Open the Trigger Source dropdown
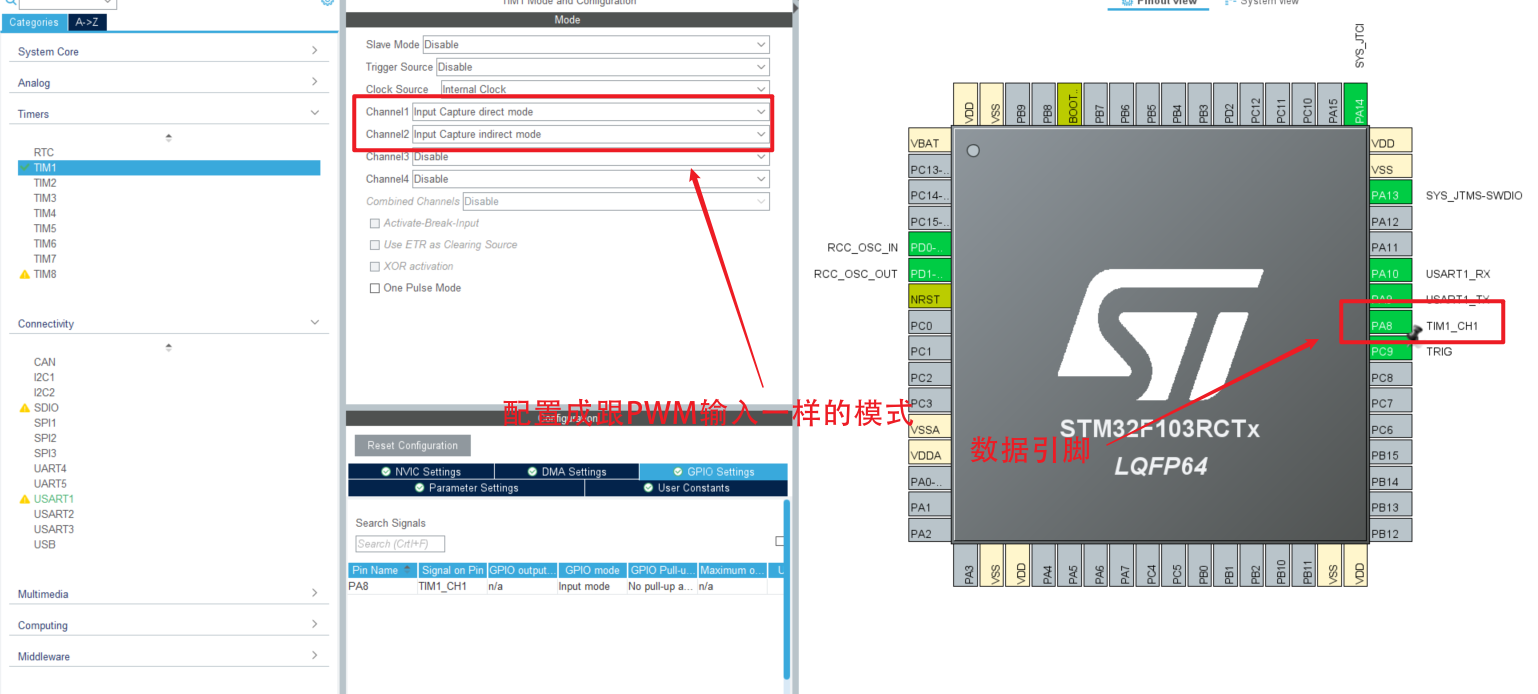This screenshot has height=694, width=1538. [603, 67]
